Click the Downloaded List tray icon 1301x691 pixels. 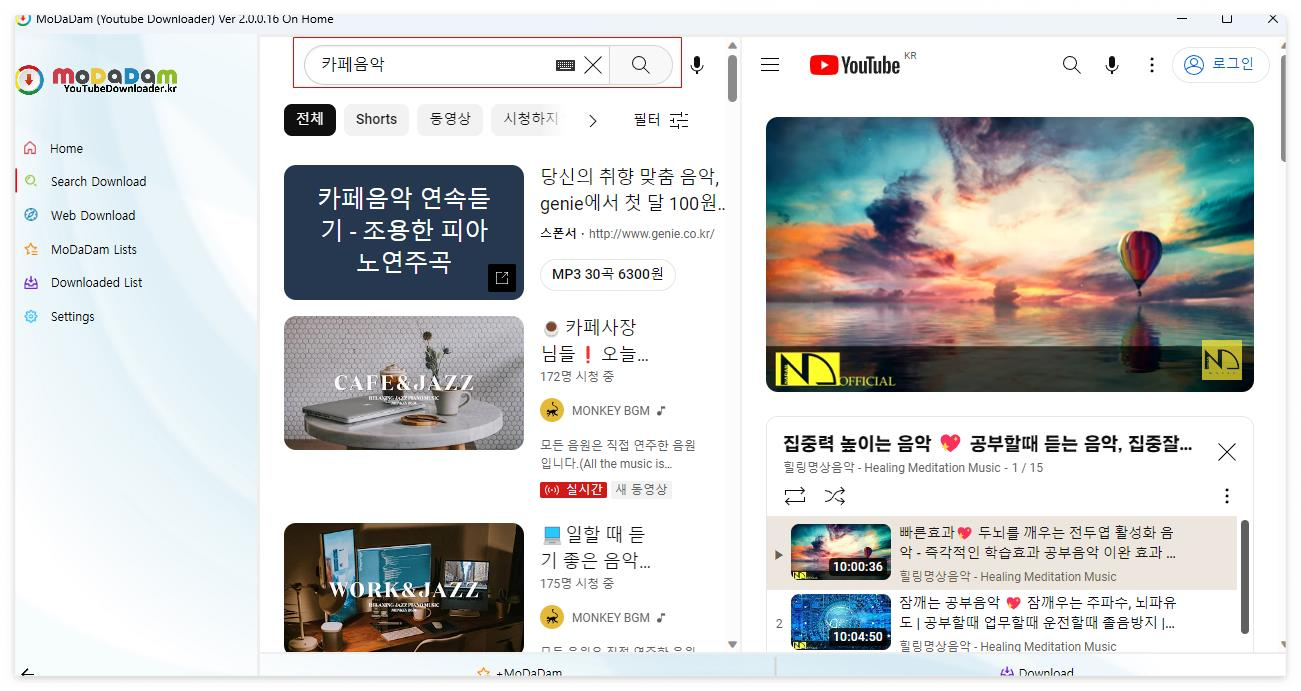pos(30,282)
